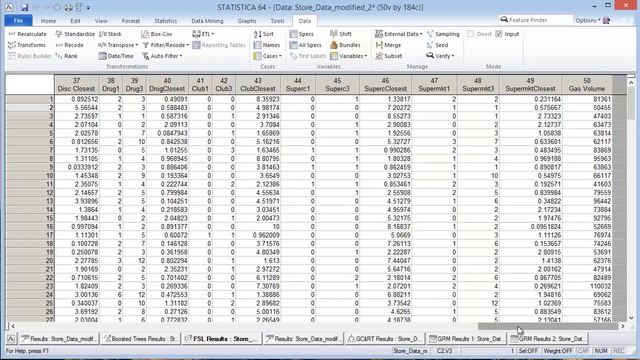Switch to the FSL Results window tab

tap(222, 338)
